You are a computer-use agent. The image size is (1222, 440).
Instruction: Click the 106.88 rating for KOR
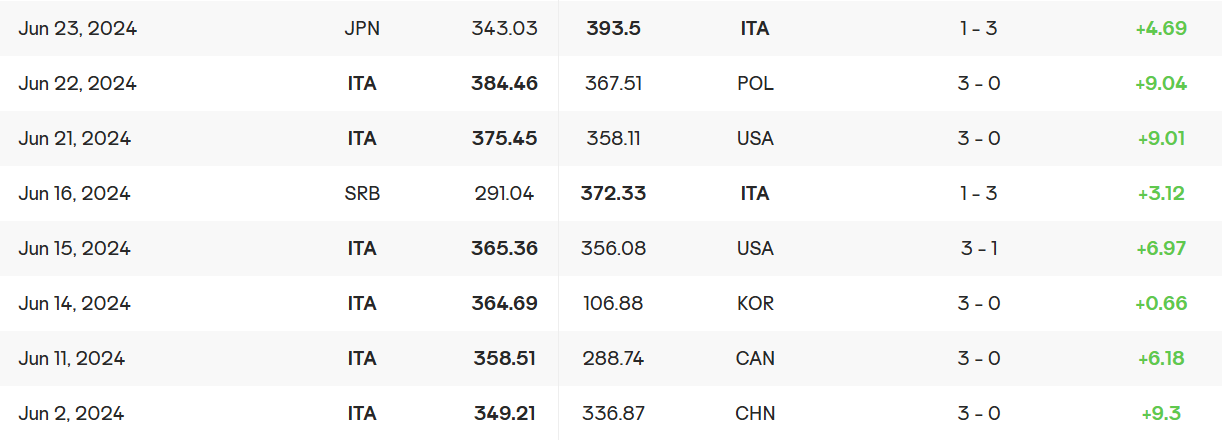[613, 304]
